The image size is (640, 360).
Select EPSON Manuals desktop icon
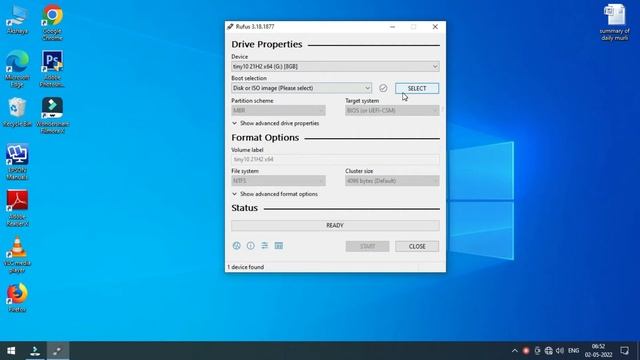click(x=17, y=162)
